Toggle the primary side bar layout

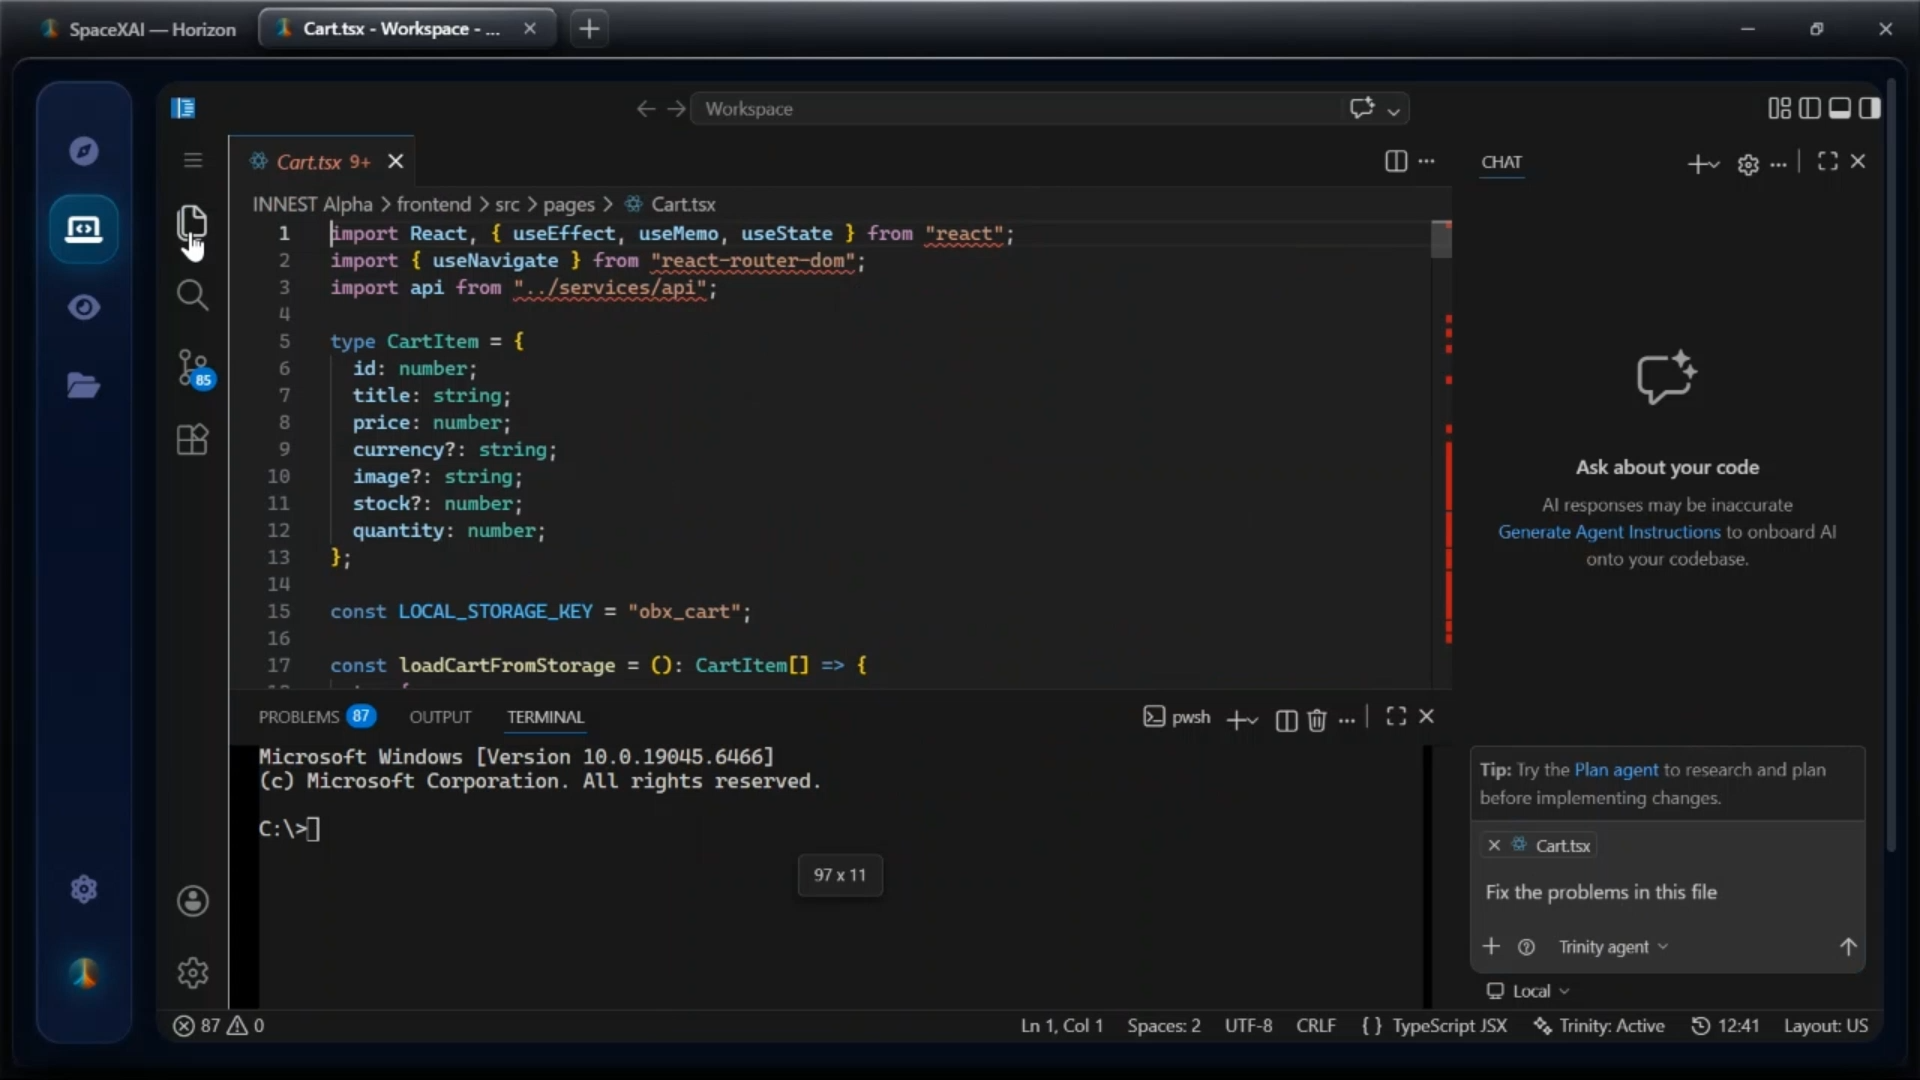click(x=1810, y=108)
